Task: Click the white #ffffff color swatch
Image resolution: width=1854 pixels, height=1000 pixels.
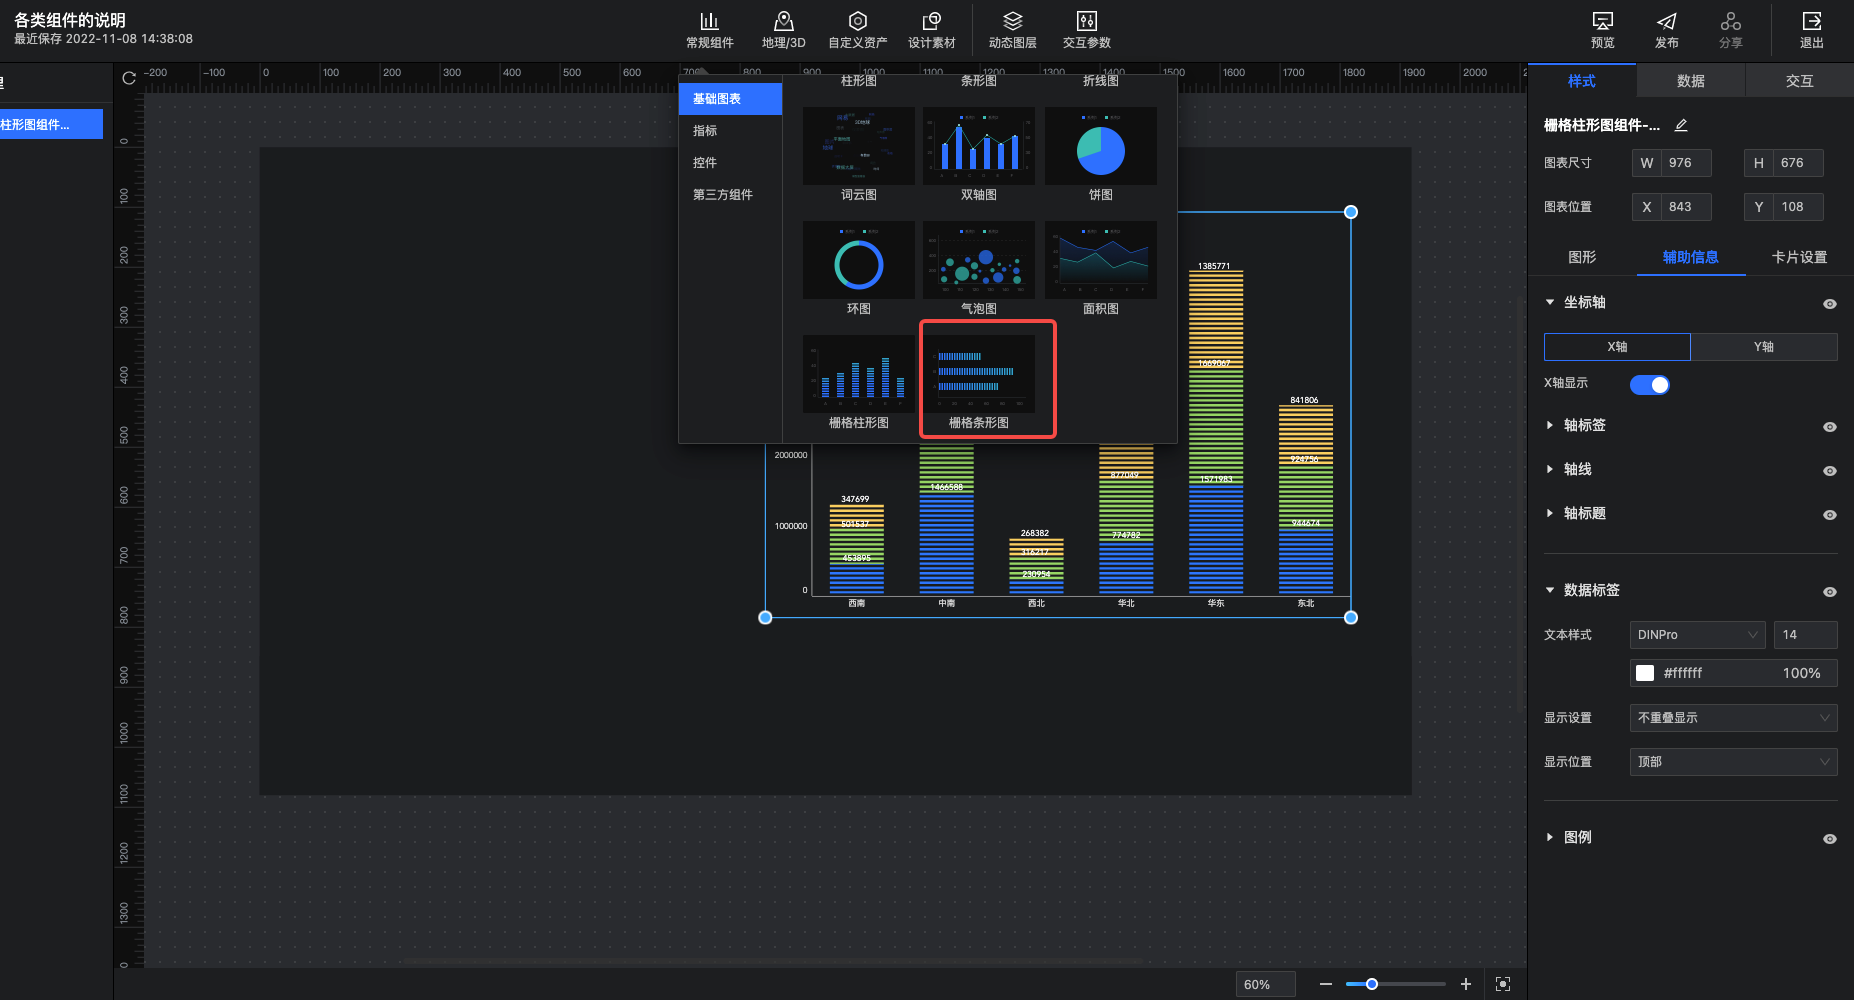Action: tap(1644, 673)
